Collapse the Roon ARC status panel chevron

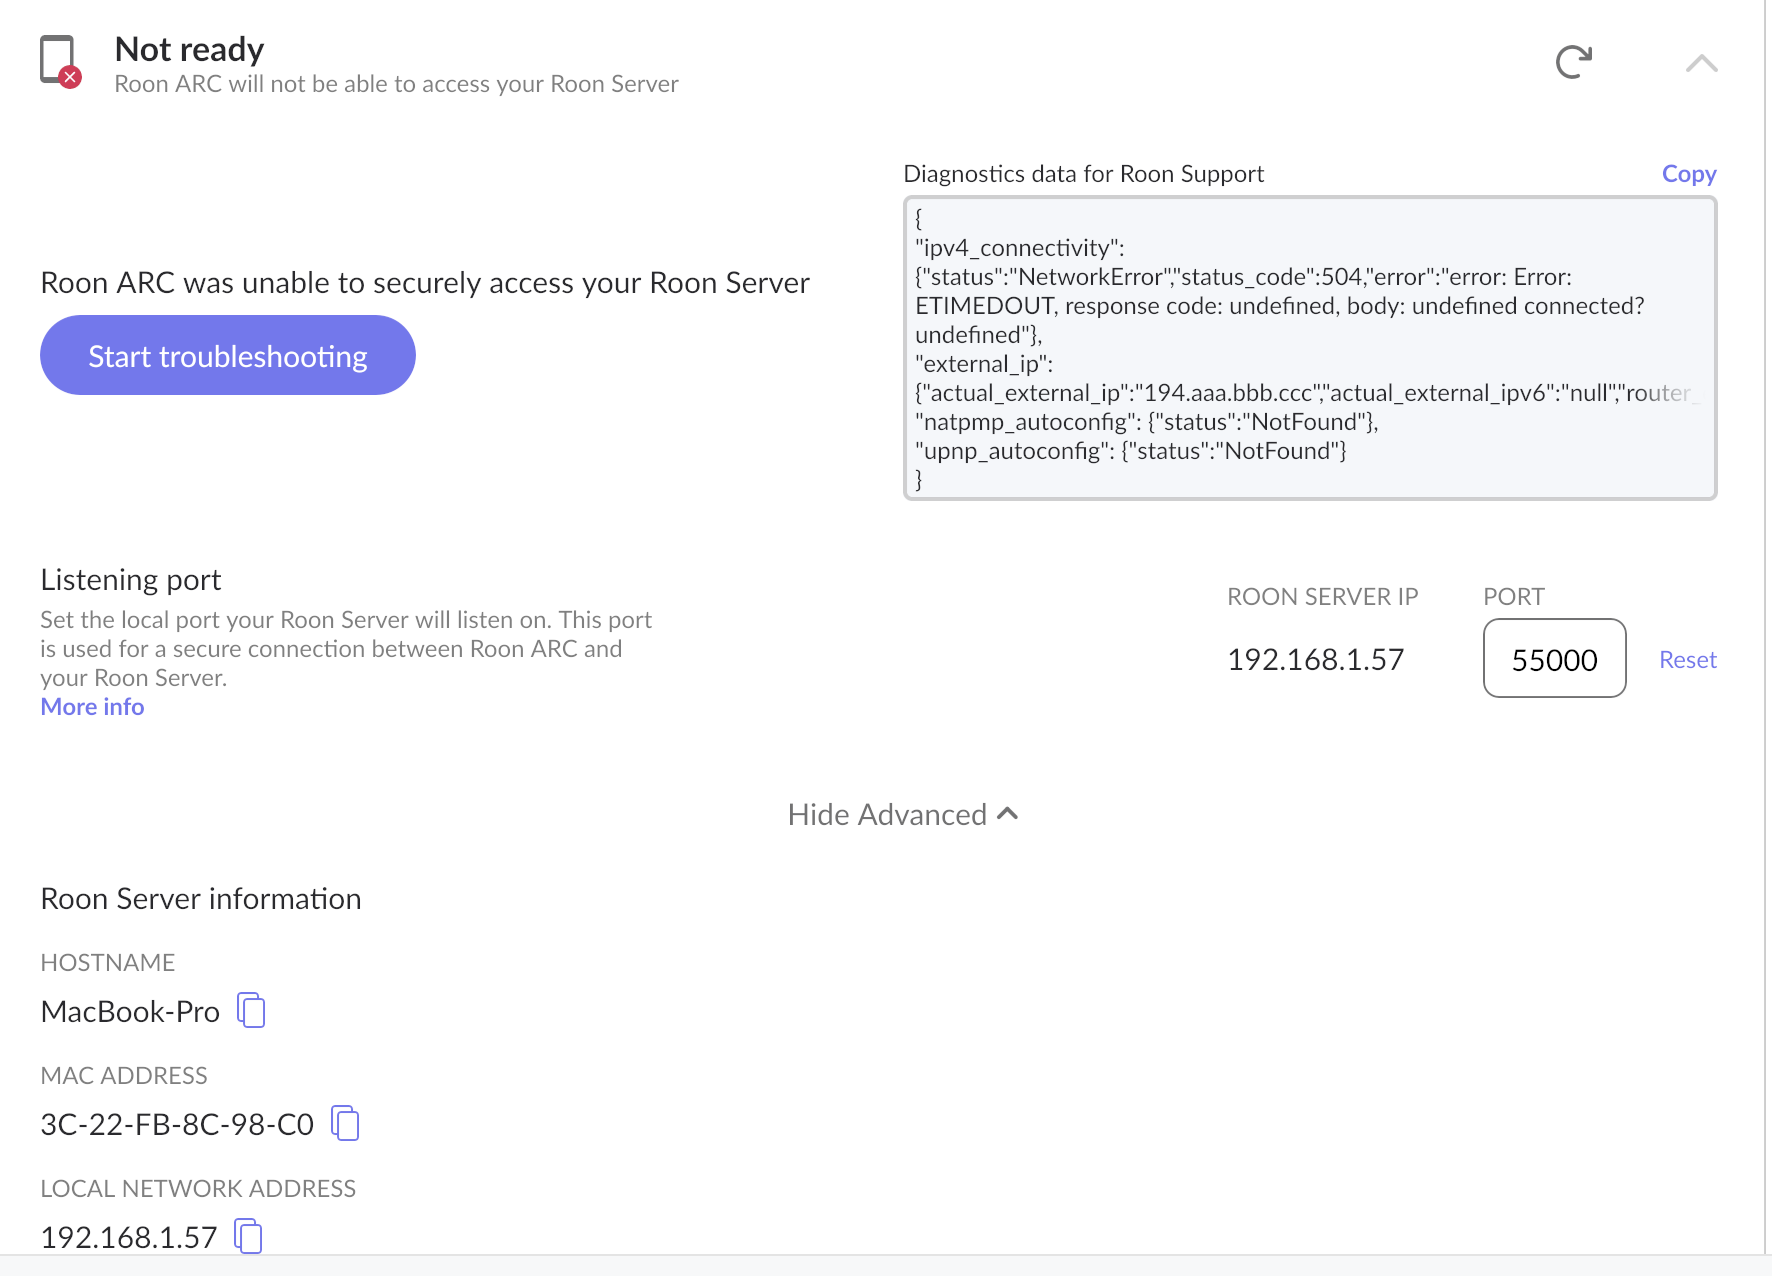1701,64
